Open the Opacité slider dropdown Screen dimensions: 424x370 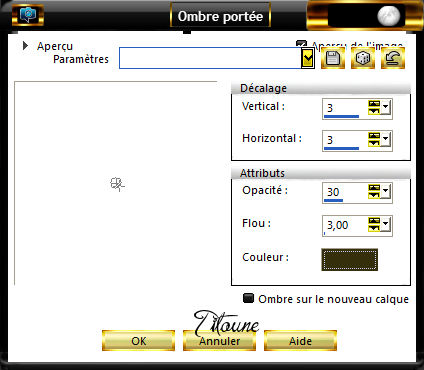pyautogui.click(x=386, y=191)
